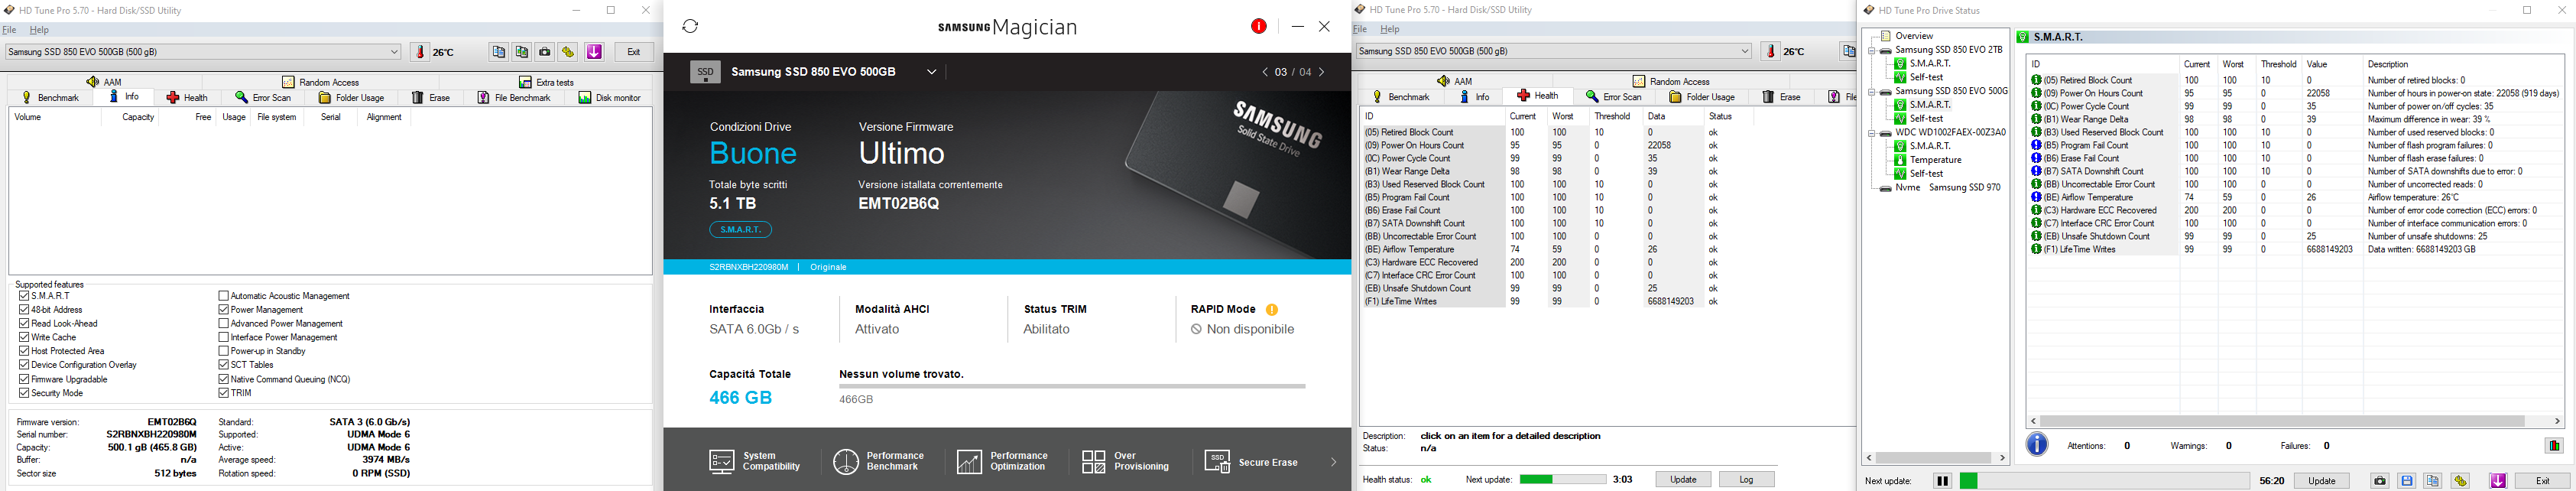Toggle 48-bit Address checkbox
This screenshot has width=2576, height=491.
[24, 310]
